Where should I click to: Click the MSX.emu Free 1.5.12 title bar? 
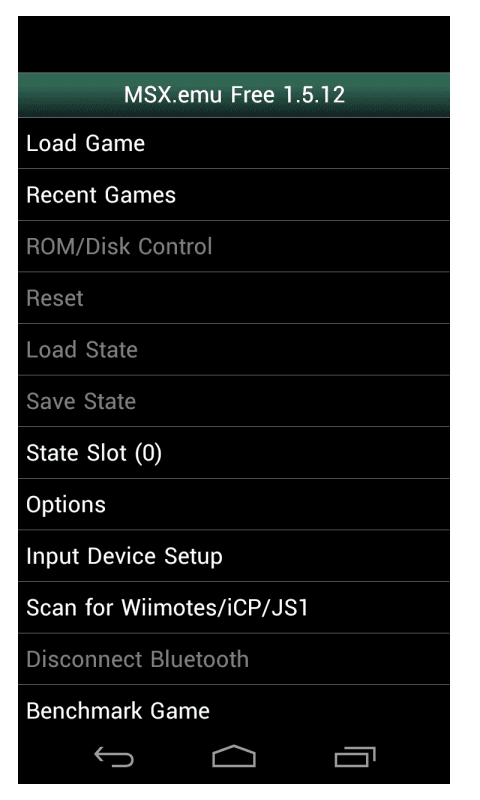pyautogui.click(x=234, y=95)
